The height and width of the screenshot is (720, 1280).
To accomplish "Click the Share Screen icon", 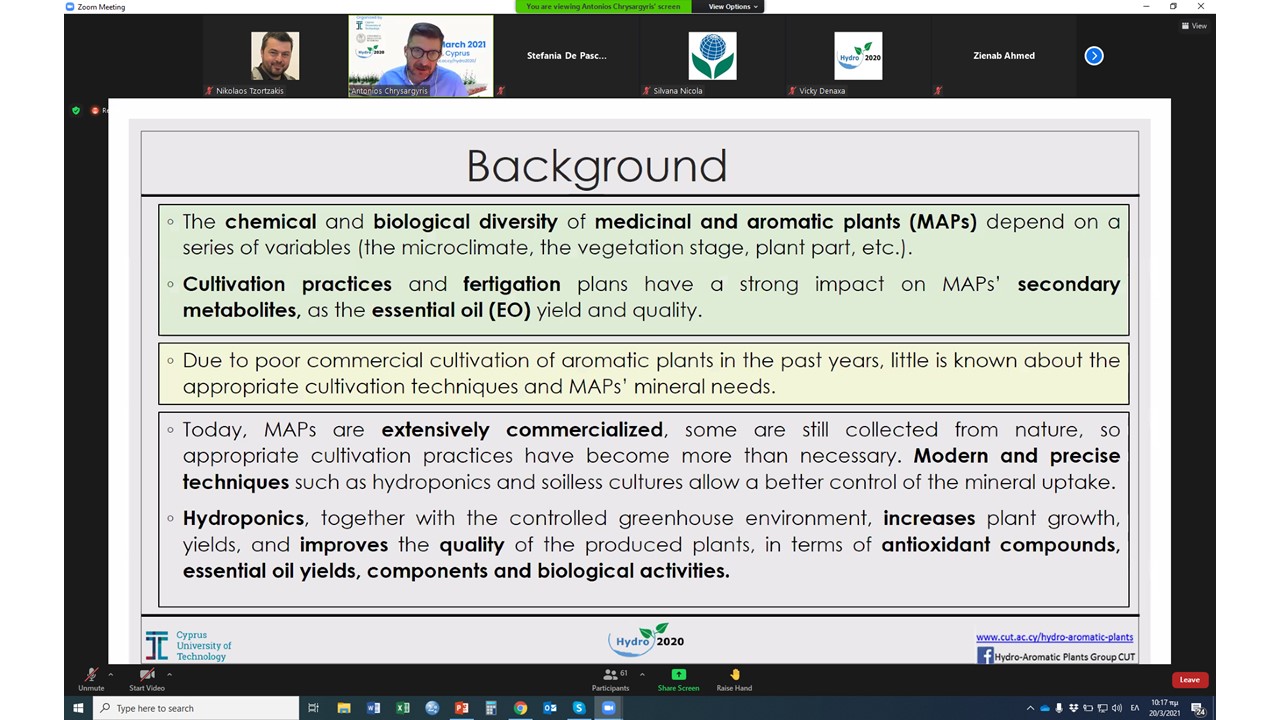I will pyautogui.click(x=678, y=675).
